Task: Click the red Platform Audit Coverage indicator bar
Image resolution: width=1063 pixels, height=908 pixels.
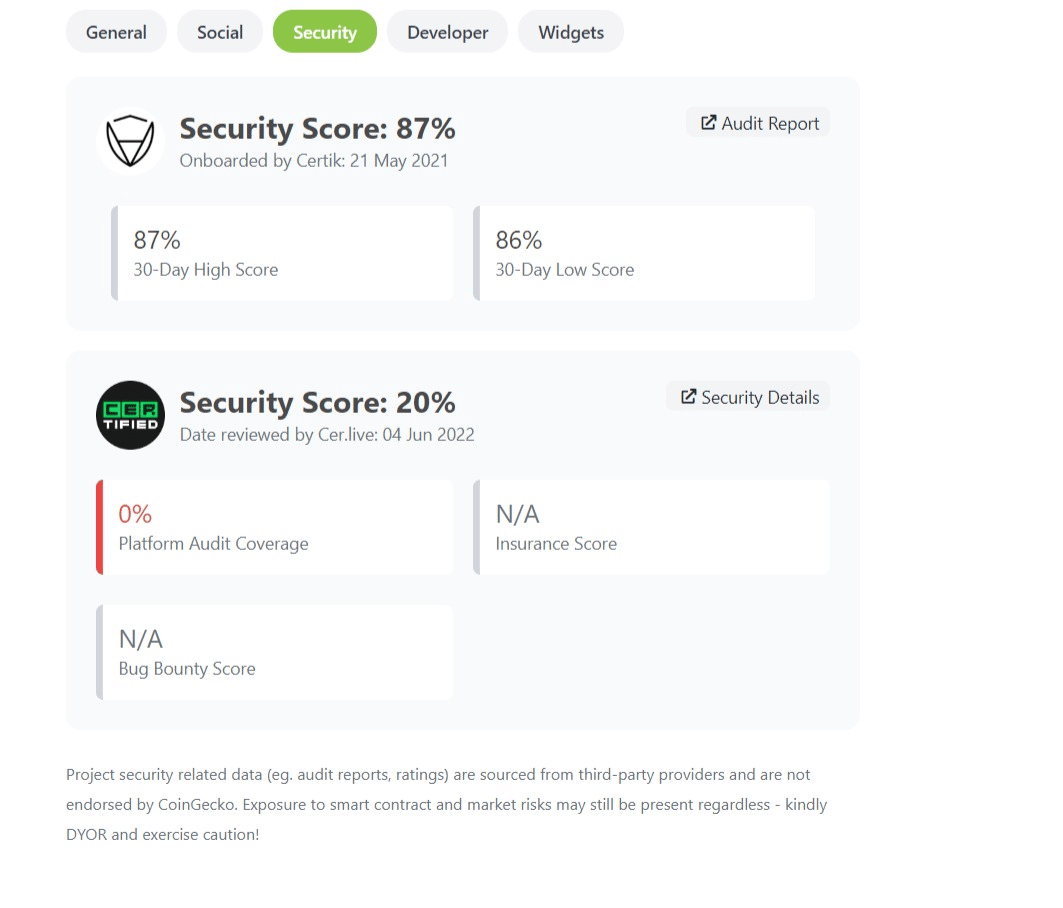Action: click(99, 528)
